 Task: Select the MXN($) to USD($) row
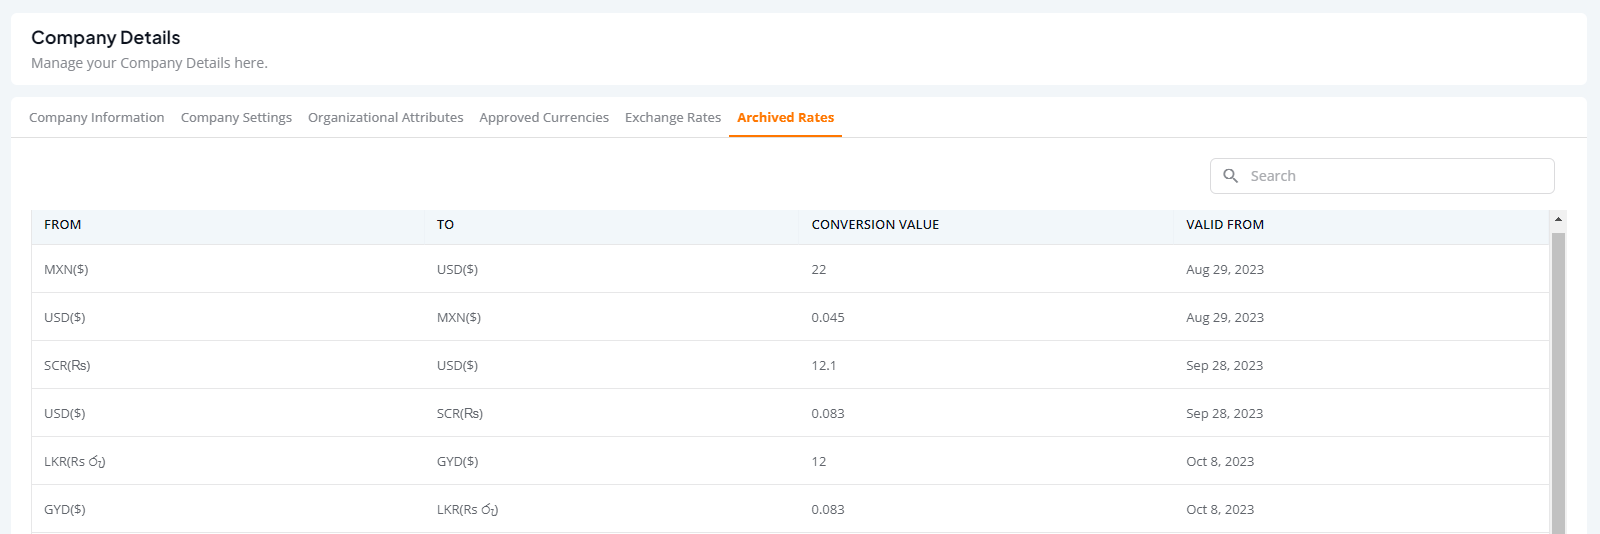[x=790, y=269]
